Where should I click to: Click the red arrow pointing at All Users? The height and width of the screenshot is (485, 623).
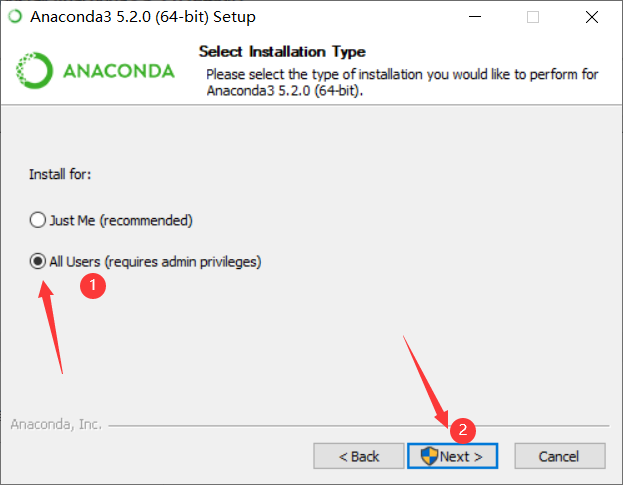51,327
